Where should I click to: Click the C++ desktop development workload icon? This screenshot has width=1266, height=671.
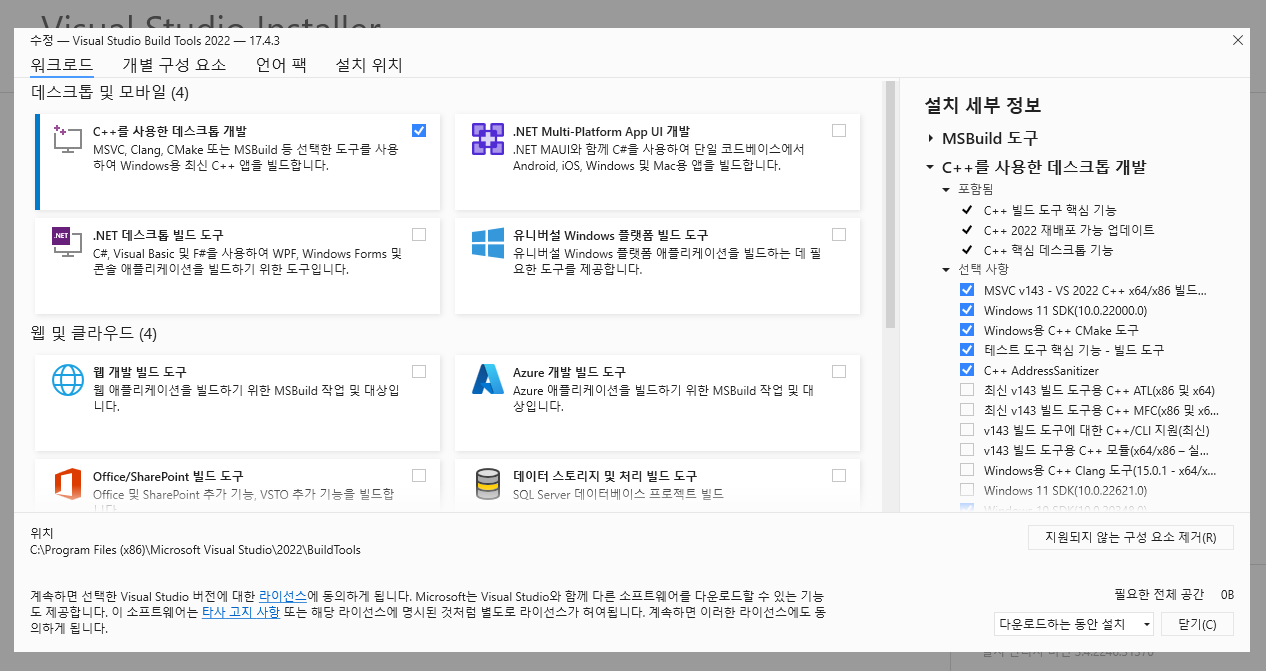point(67,140)
